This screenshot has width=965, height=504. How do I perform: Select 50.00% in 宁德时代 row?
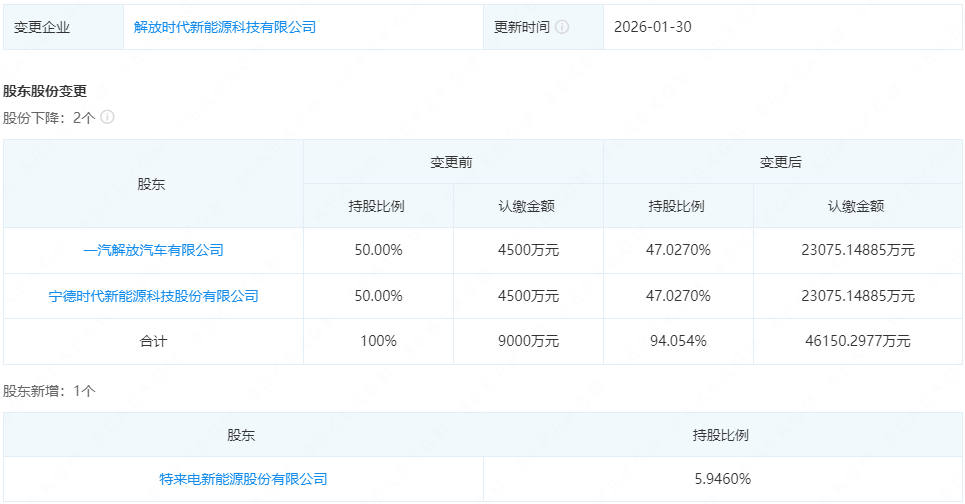(378, 296)
